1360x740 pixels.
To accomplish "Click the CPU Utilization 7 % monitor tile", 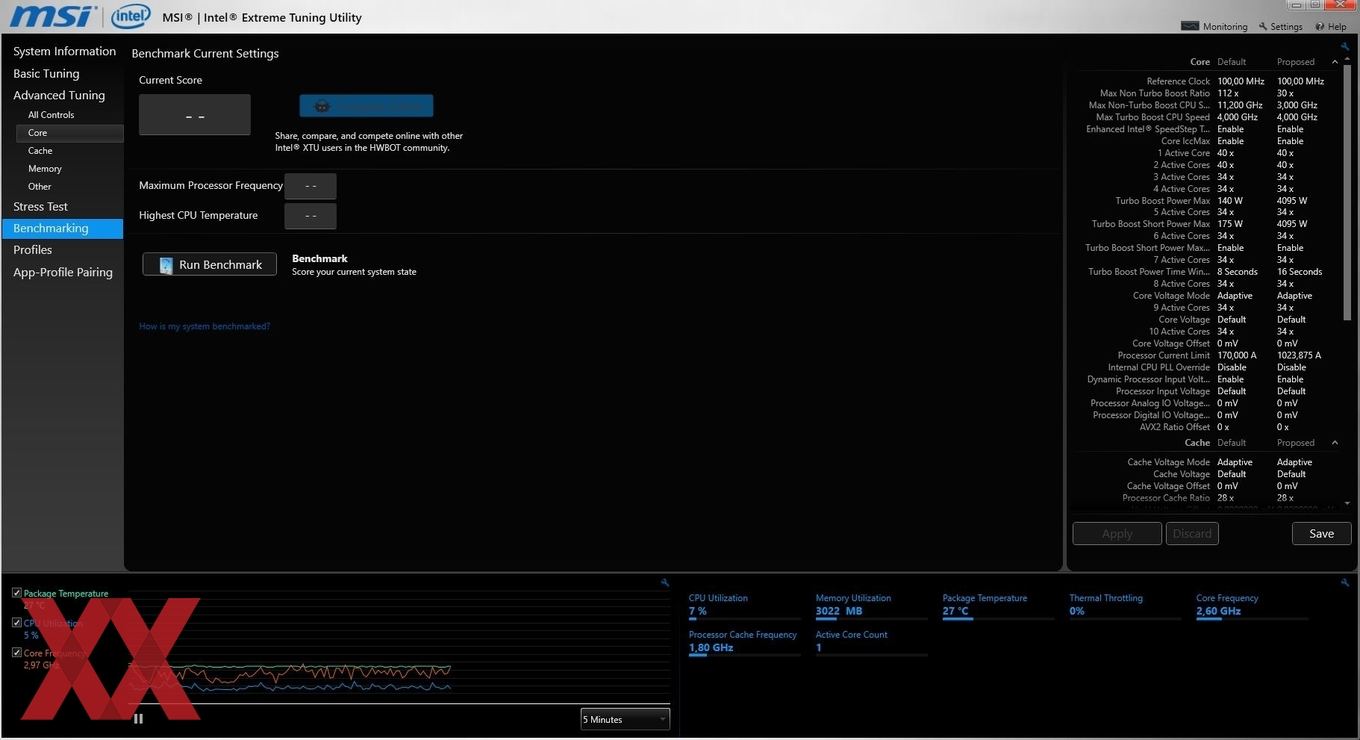I will point(745,605).
